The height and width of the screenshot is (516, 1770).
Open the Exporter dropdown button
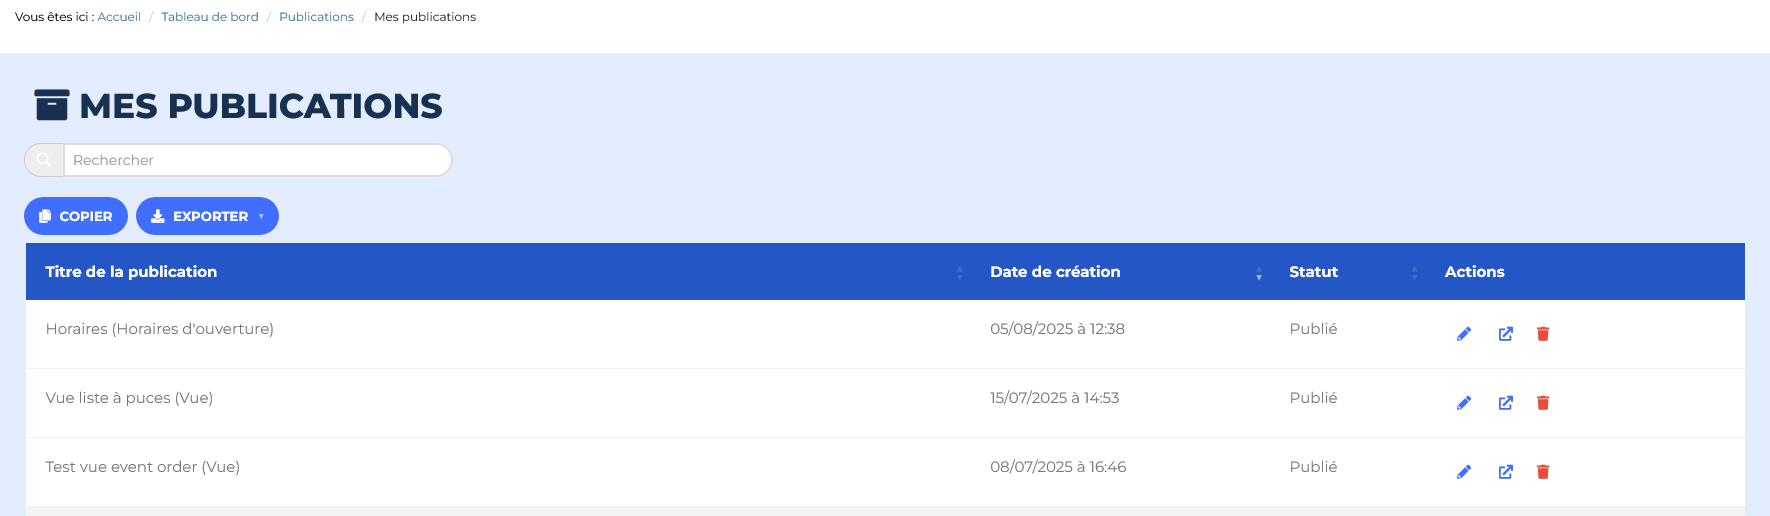coord(207,216)
